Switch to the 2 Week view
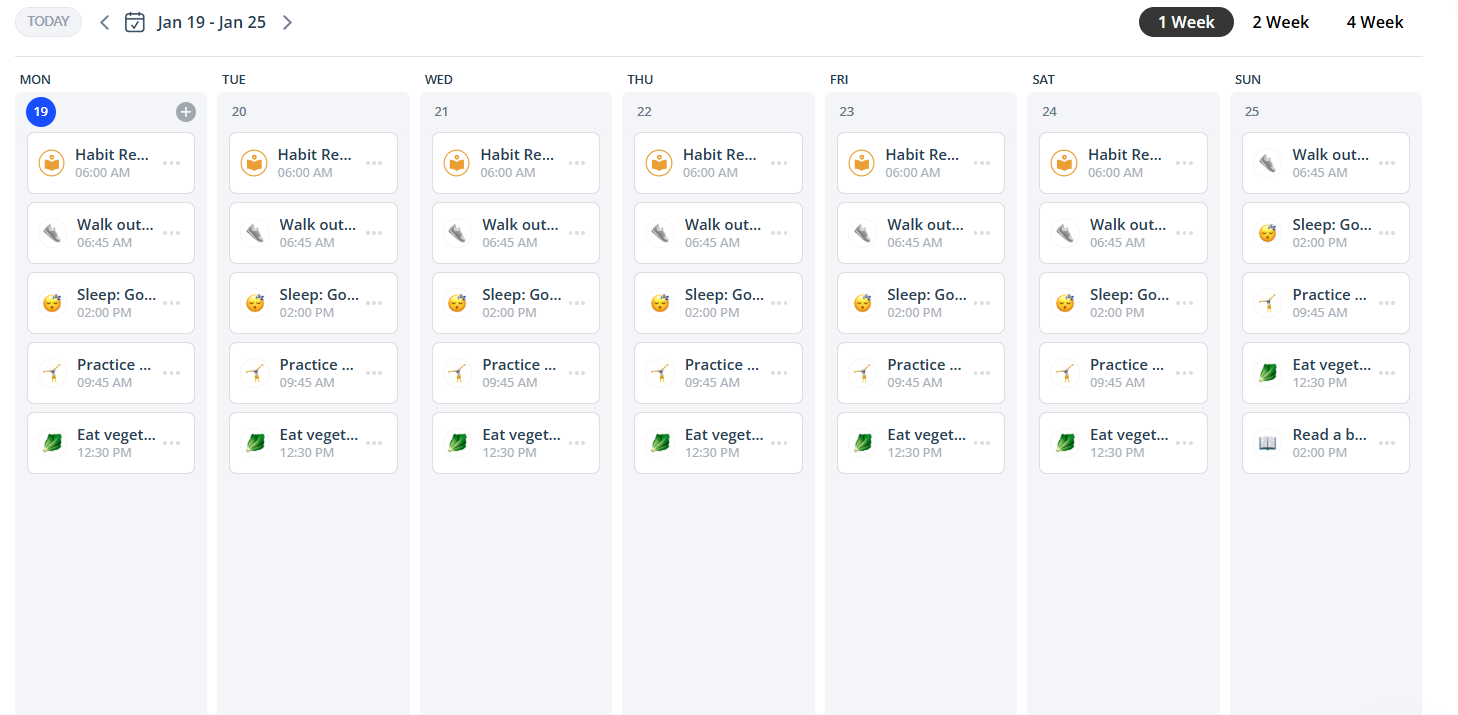 coord(1281,21)
